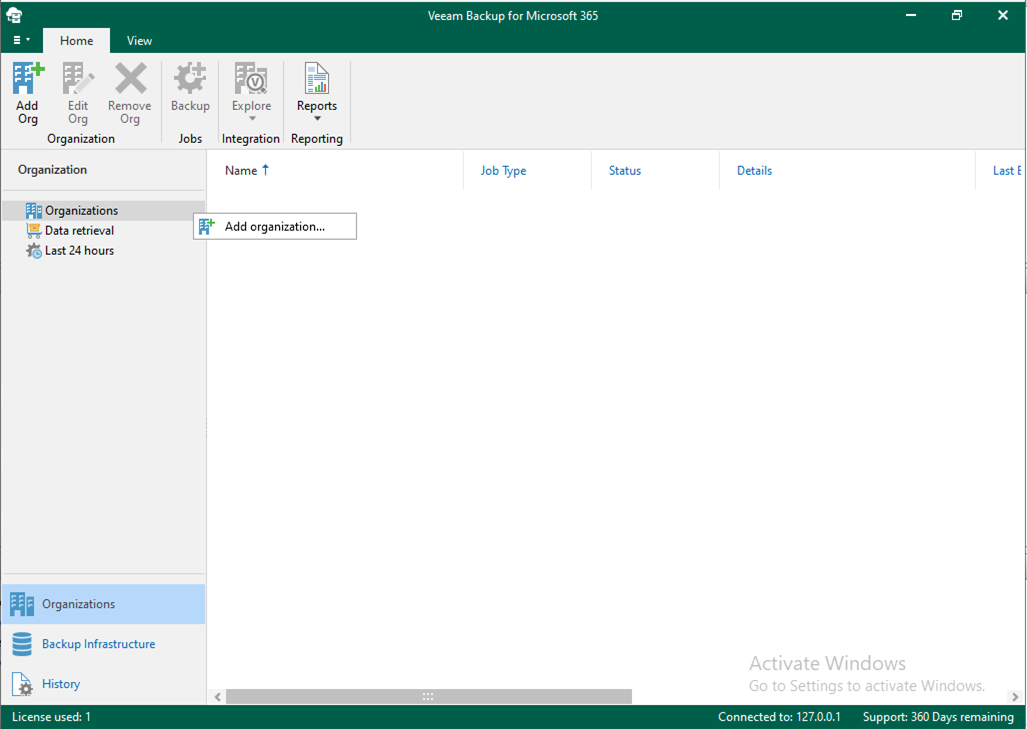Click the Organization pane header text

click(52, 170)
